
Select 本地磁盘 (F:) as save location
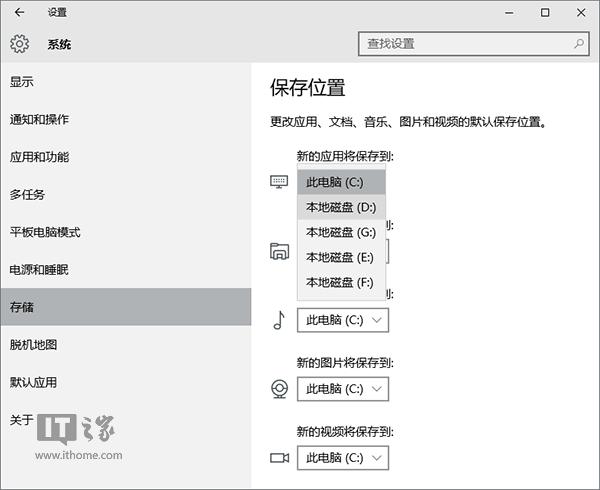pyautogui.click(x=341, y=282)
